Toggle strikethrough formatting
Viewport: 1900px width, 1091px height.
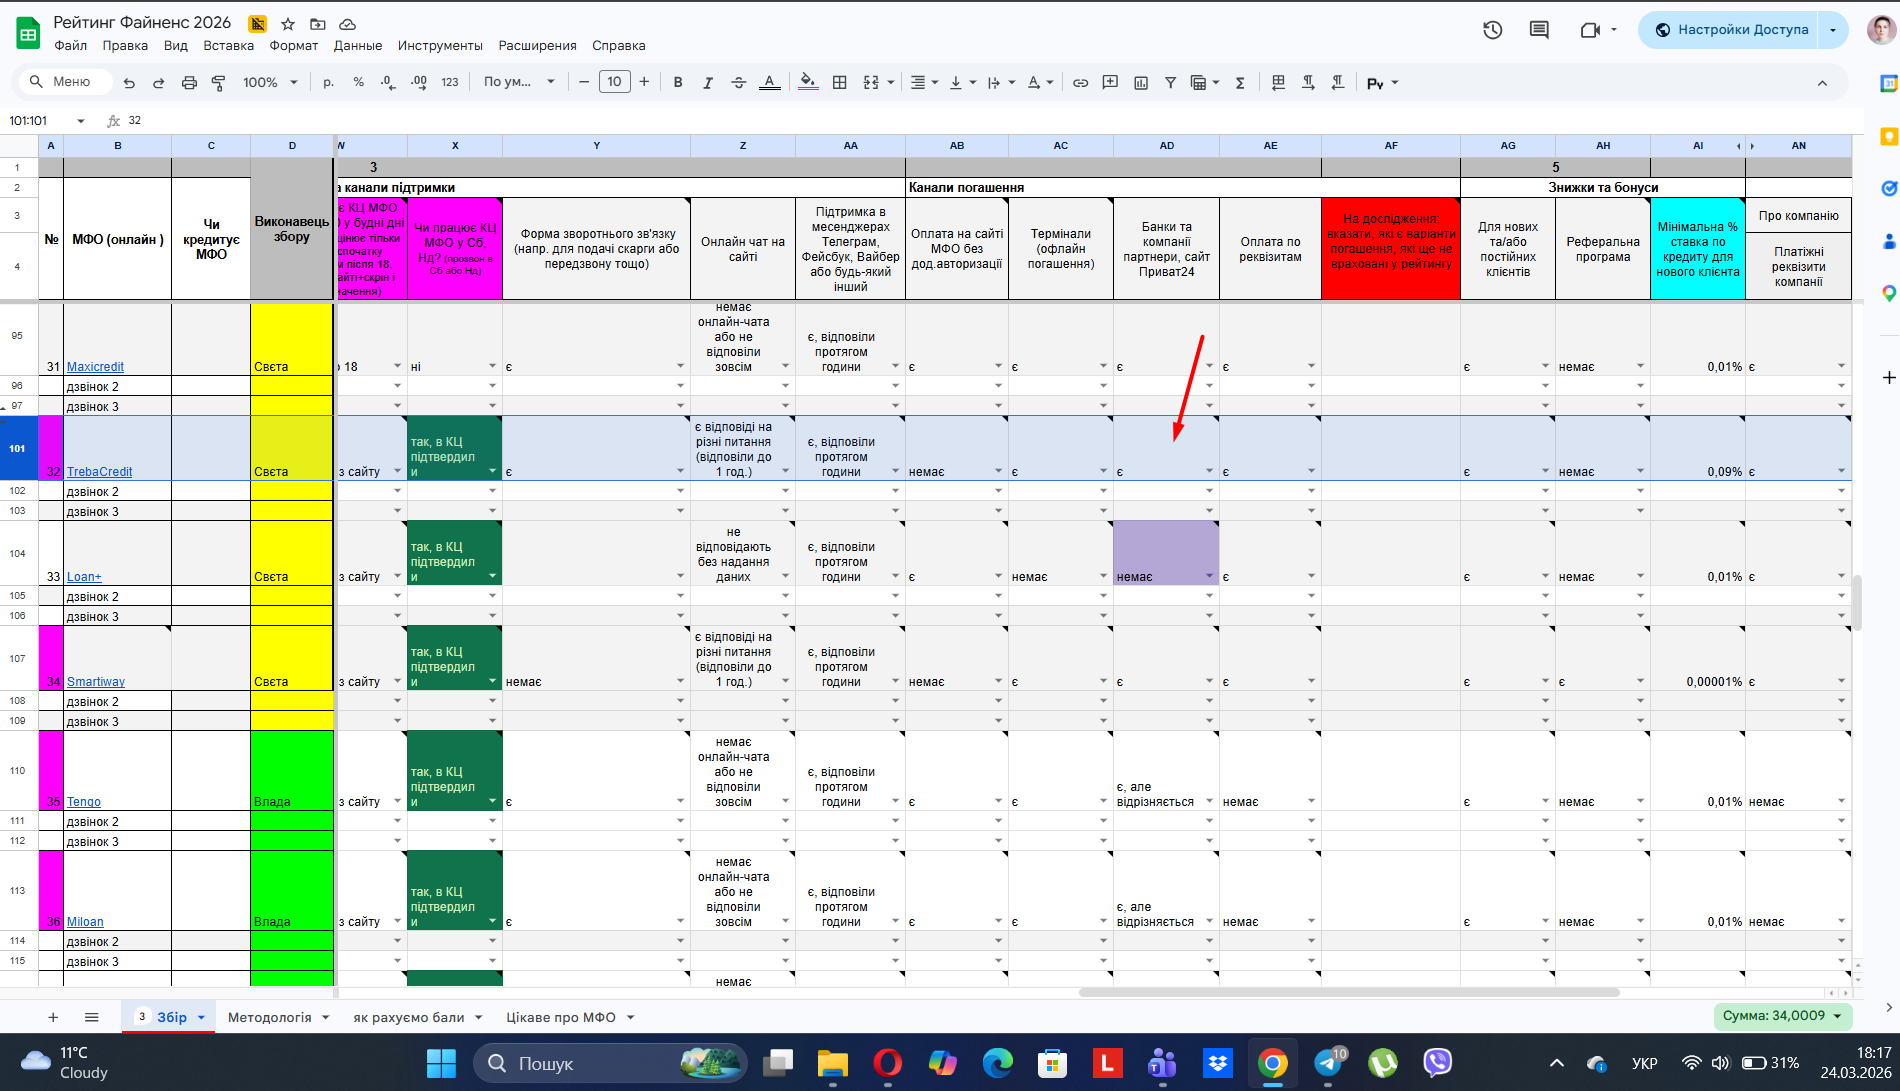(738, 83)
